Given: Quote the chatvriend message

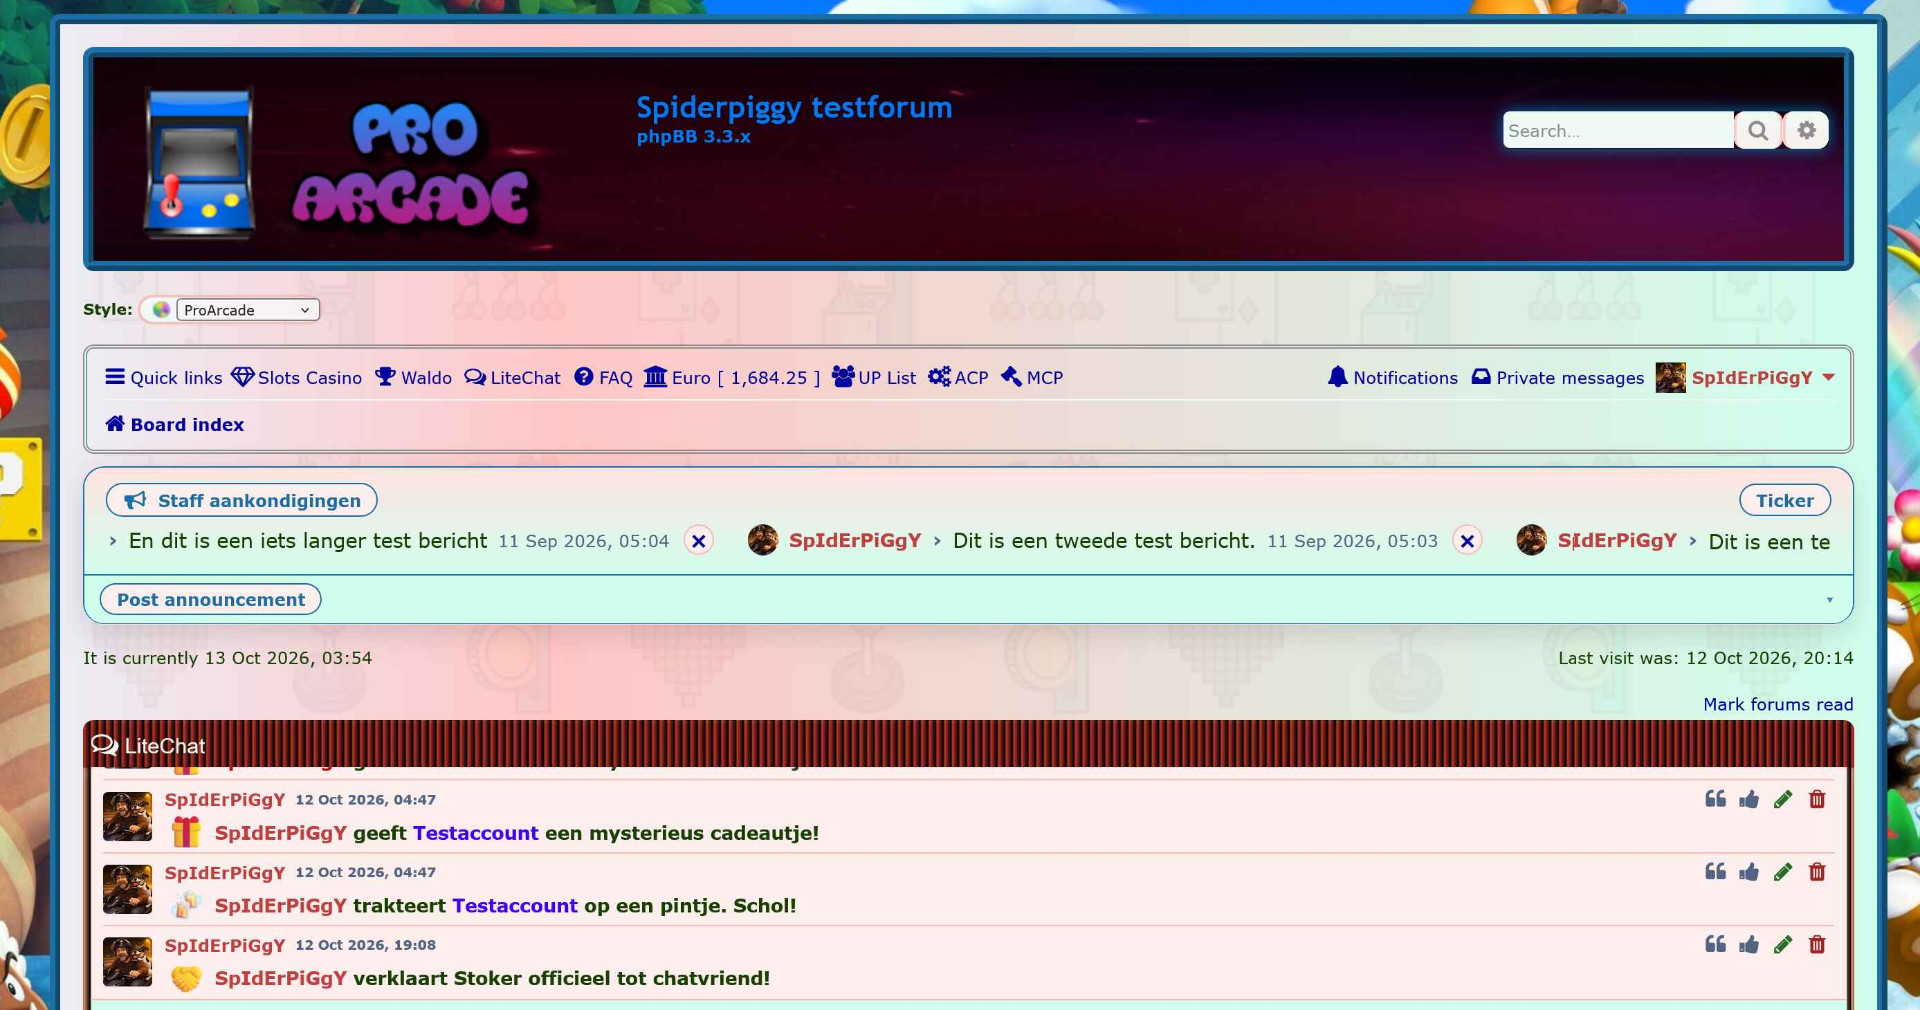Looking at the screenshot, I should 1715,945.
